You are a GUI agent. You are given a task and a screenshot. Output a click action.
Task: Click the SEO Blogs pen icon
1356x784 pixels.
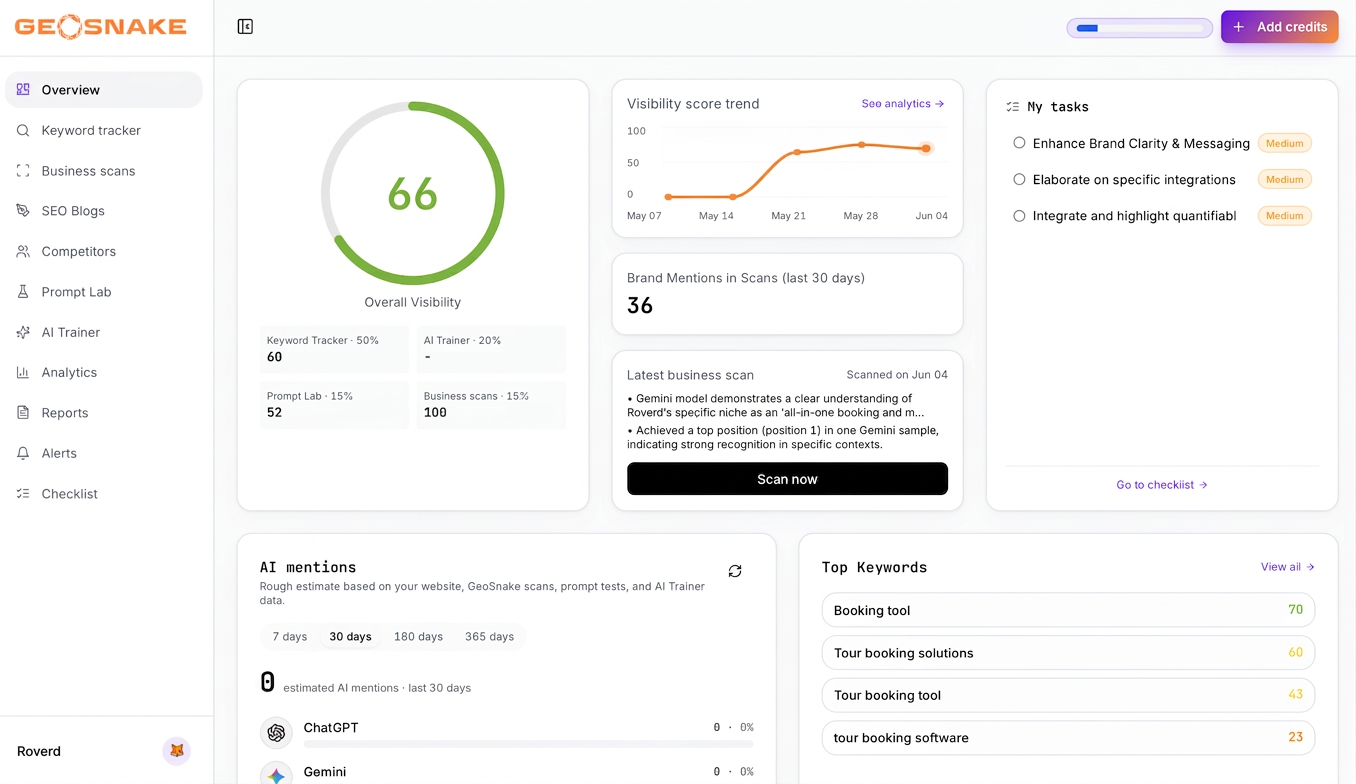(23, 211)
